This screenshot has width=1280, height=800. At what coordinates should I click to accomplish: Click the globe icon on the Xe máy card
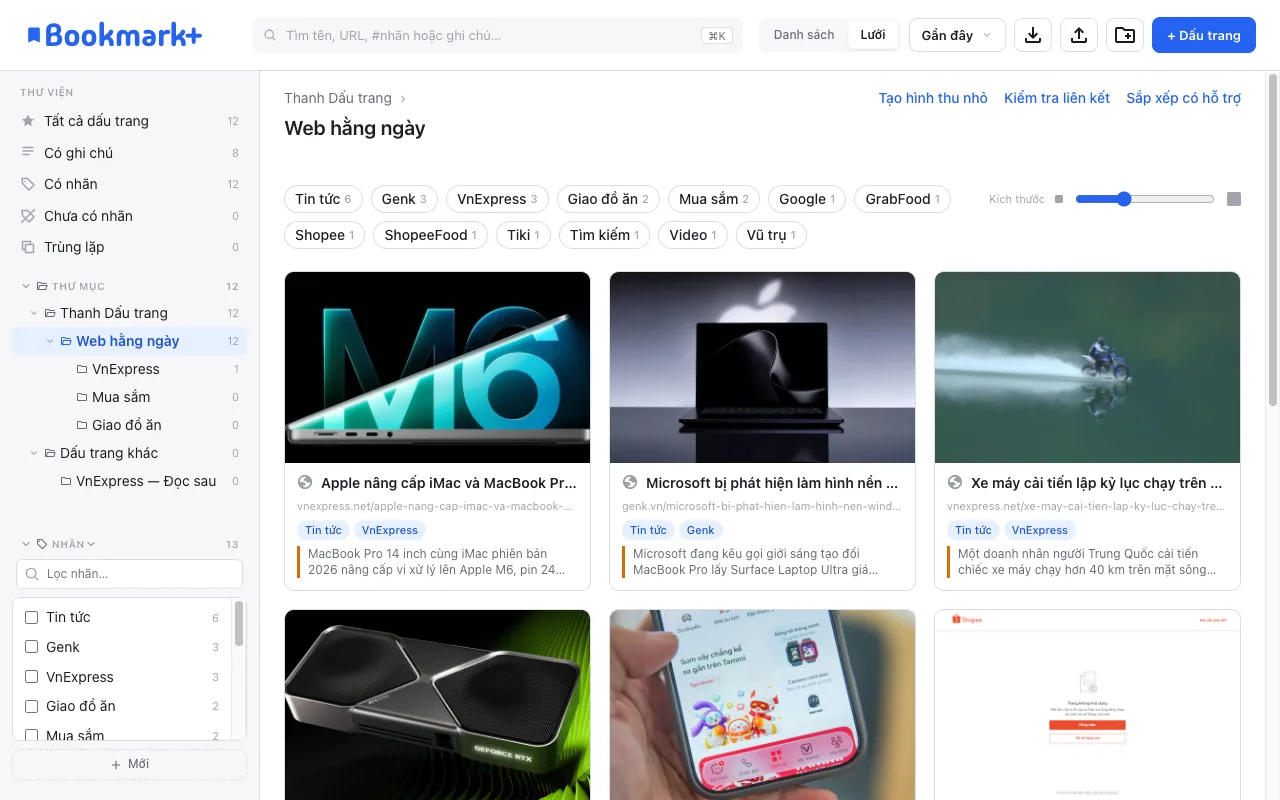pyautogui.click(x=955, y=483)
